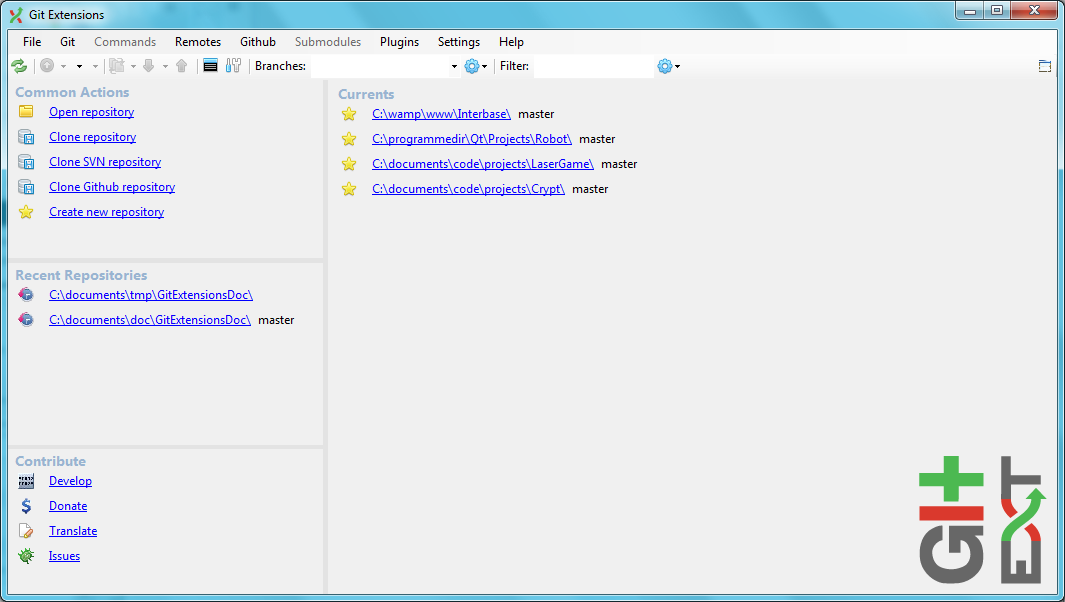
Task: Click the Translate pencil-page icon
Action: 26,531
